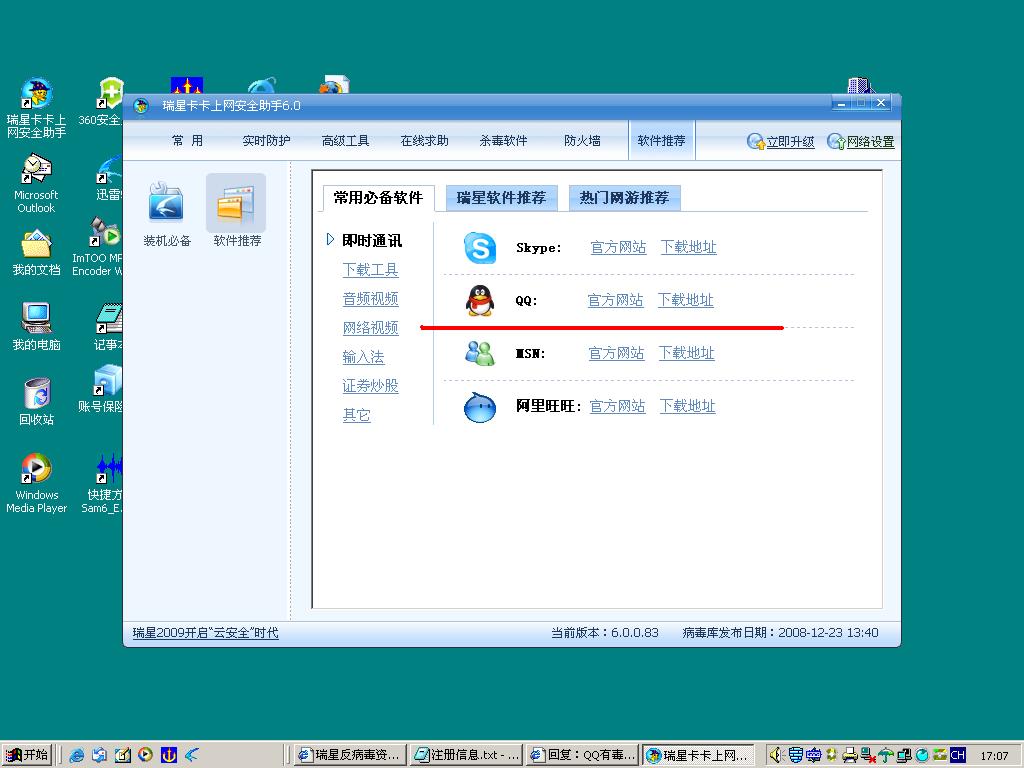
Task: Click the disconnected network tray icon
Action: 867,755
